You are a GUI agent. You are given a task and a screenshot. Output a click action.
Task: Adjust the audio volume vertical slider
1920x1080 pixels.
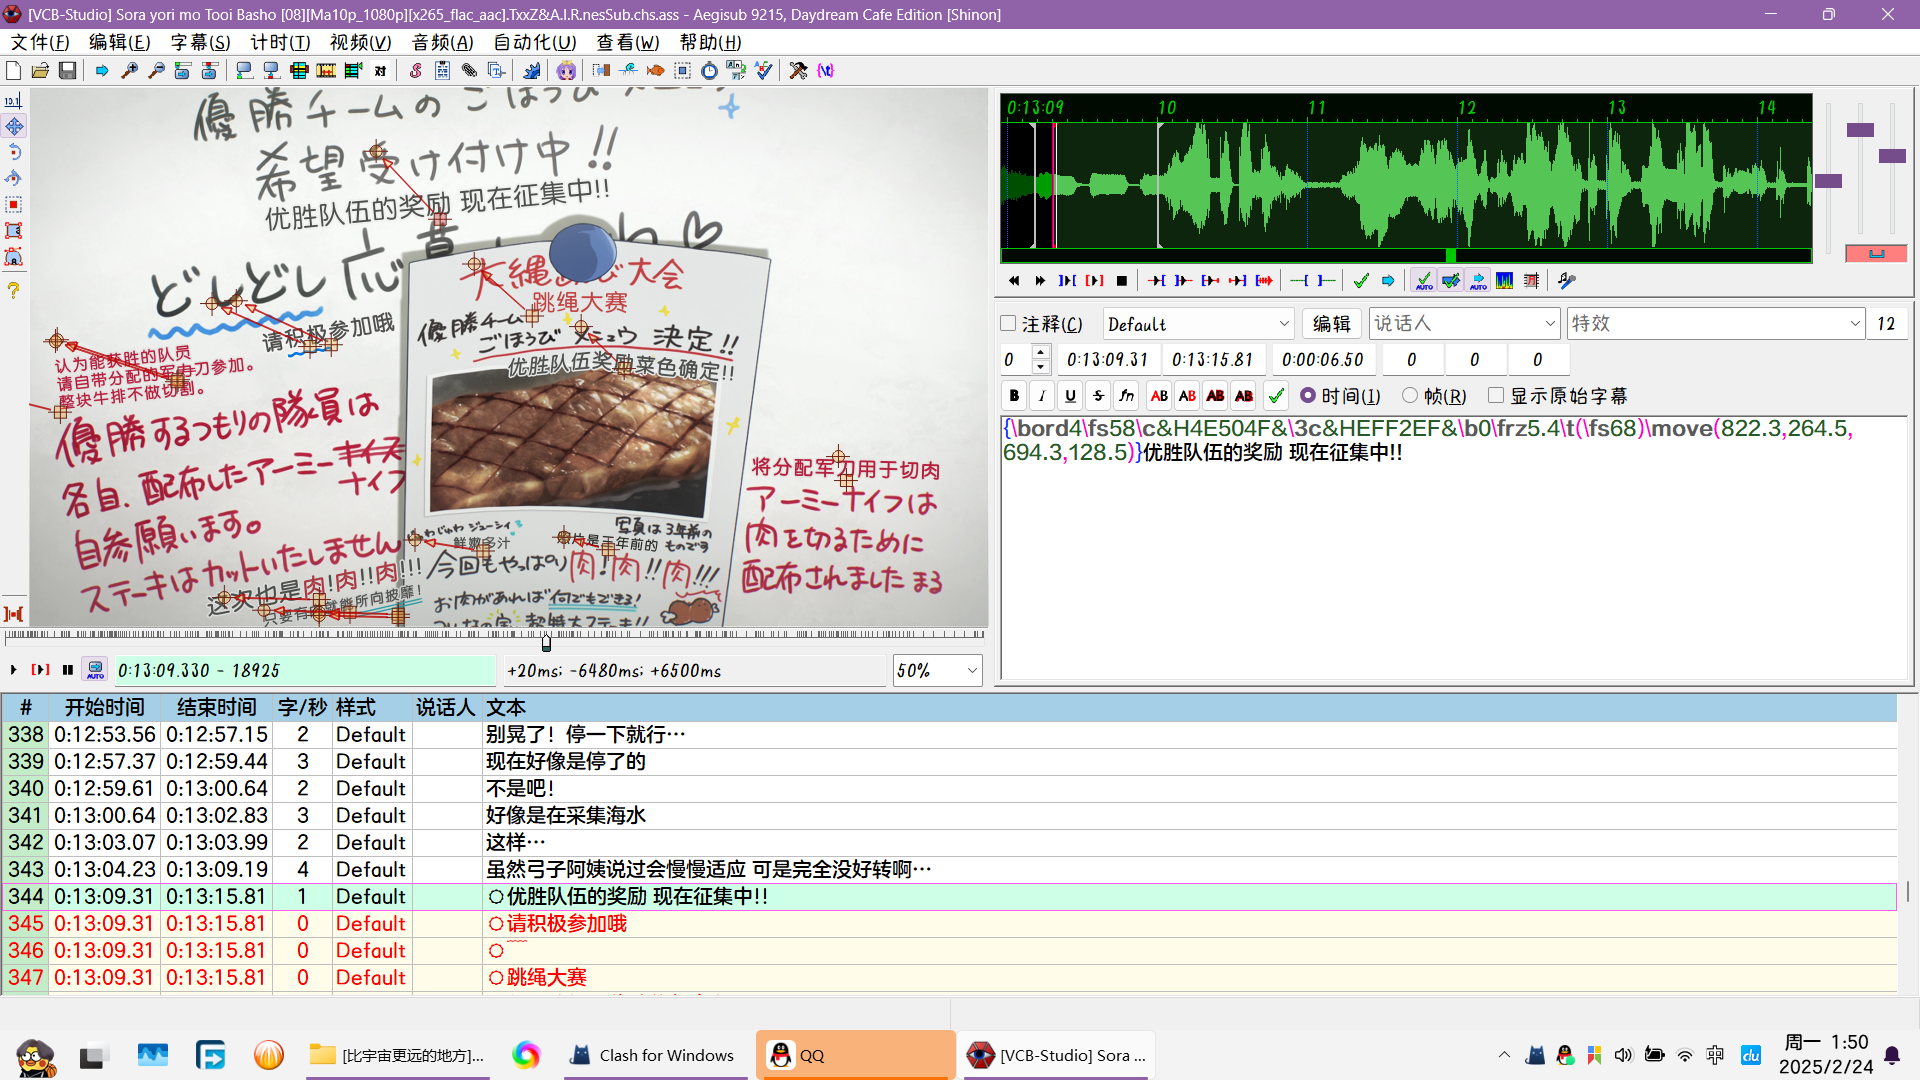point(1892,156)
